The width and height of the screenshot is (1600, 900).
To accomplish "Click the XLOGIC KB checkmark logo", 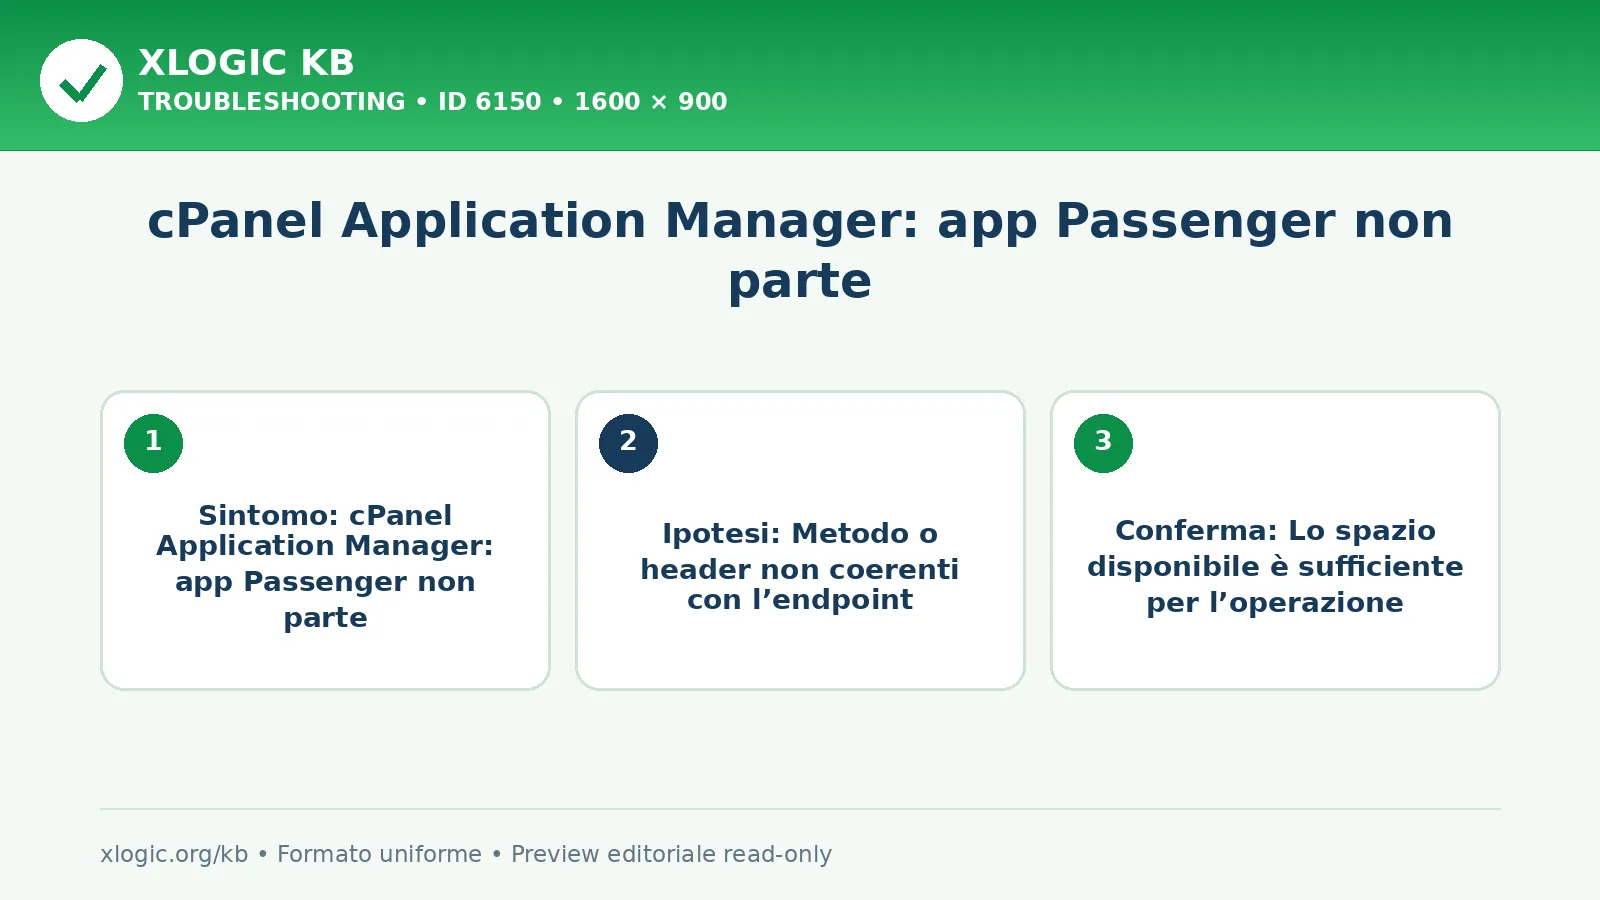I will coord(81,80).
